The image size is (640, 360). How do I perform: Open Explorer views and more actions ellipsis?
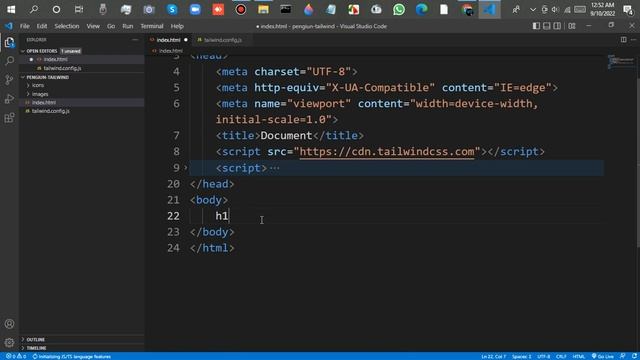click(135, 40)
